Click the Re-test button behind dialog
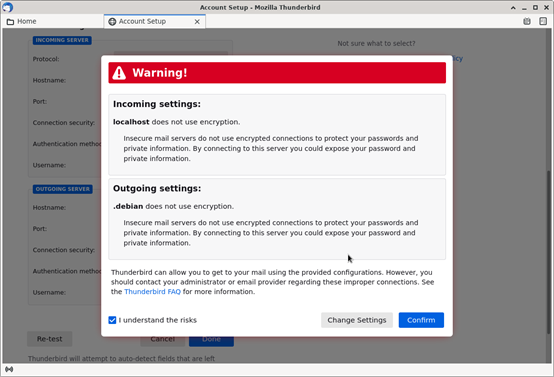The height and width of the screenshot is (377, 554). 49,339
